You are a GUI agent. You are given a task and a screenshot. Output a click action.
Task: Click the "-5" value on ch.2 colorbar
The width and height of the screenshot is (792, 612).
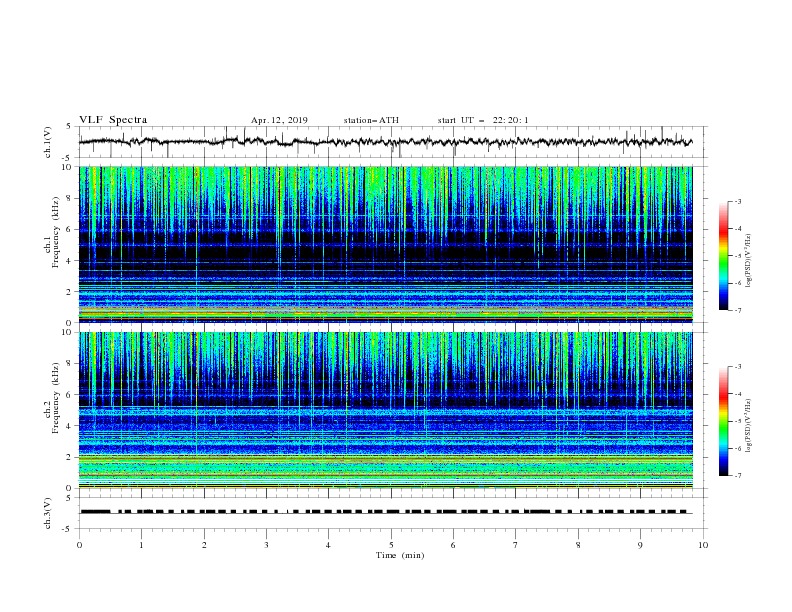pos(738,421)
